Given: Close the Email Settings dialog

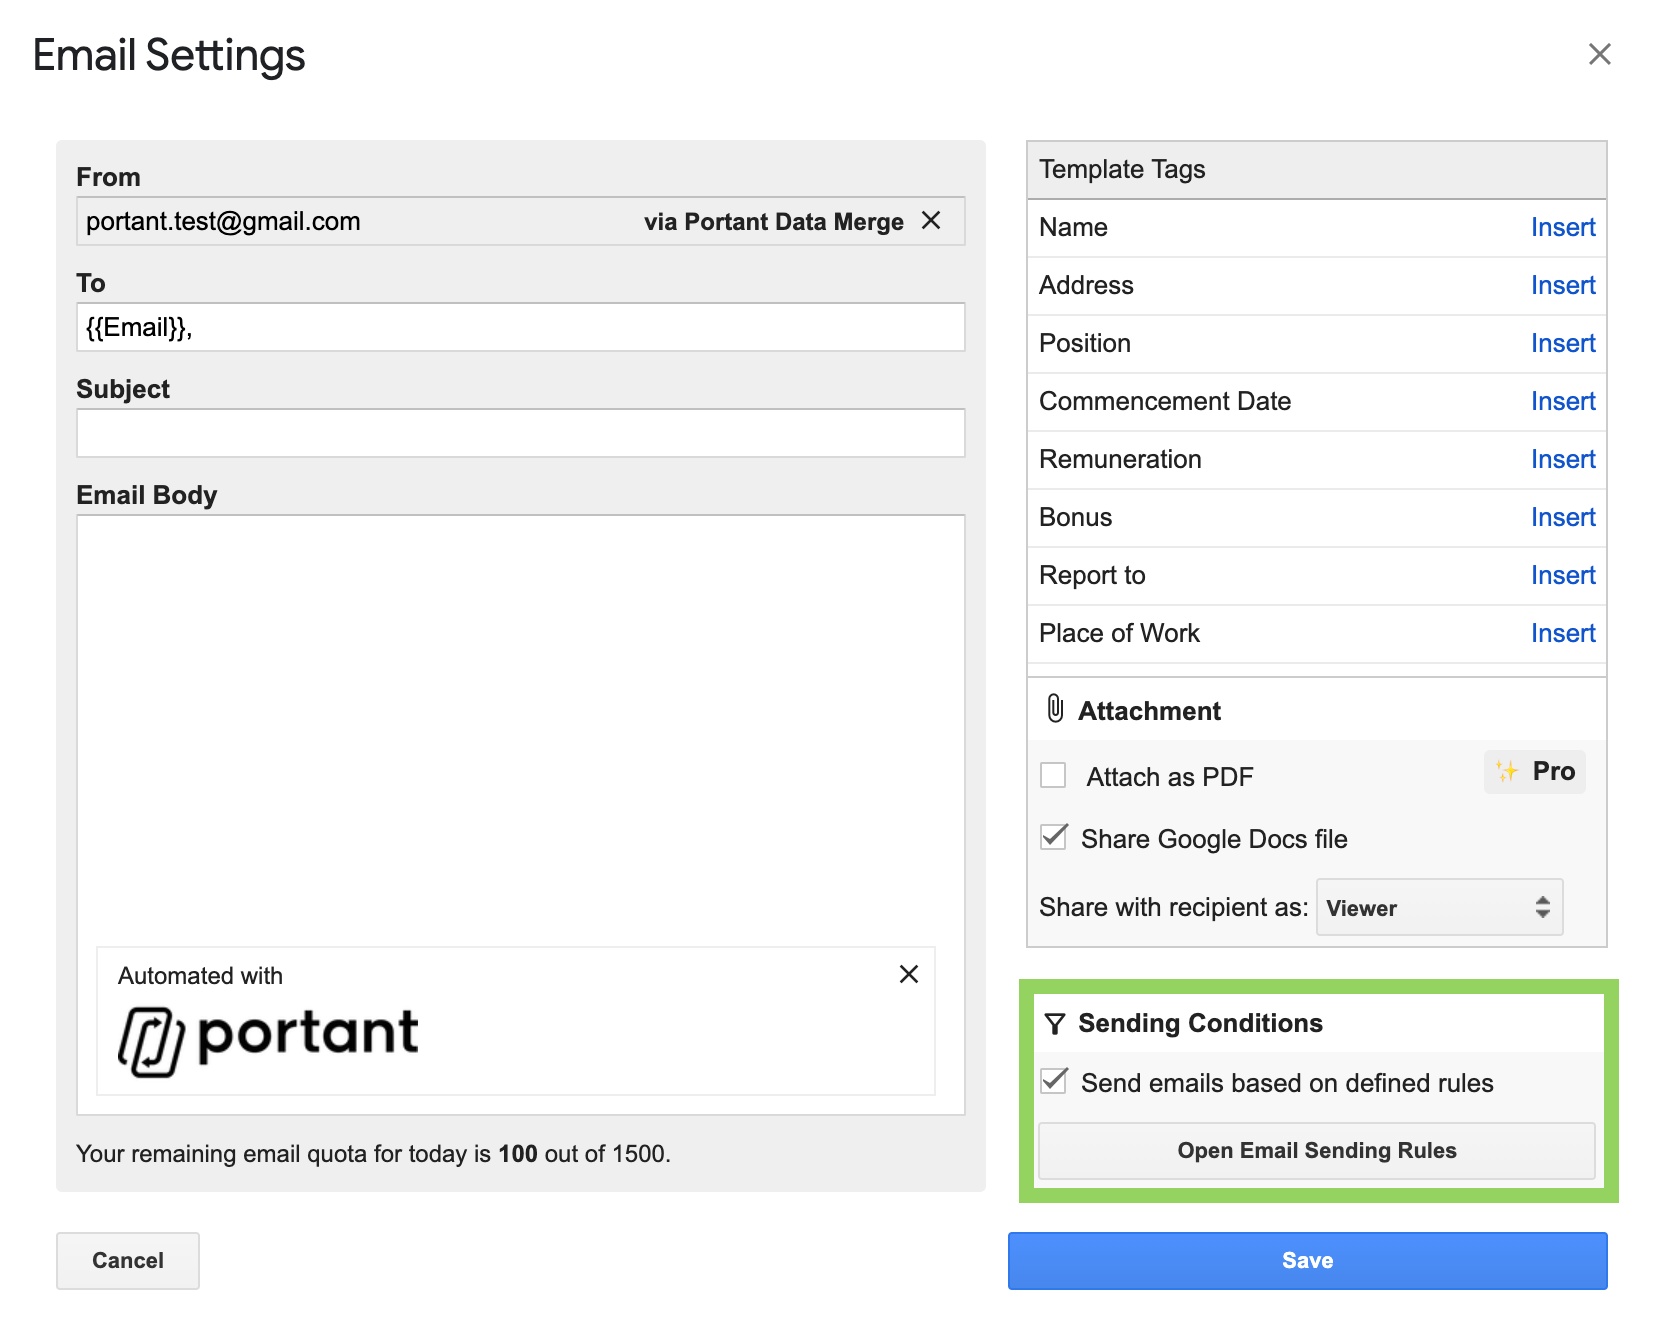Looking at the screenshot, I should coord(1599,54).
